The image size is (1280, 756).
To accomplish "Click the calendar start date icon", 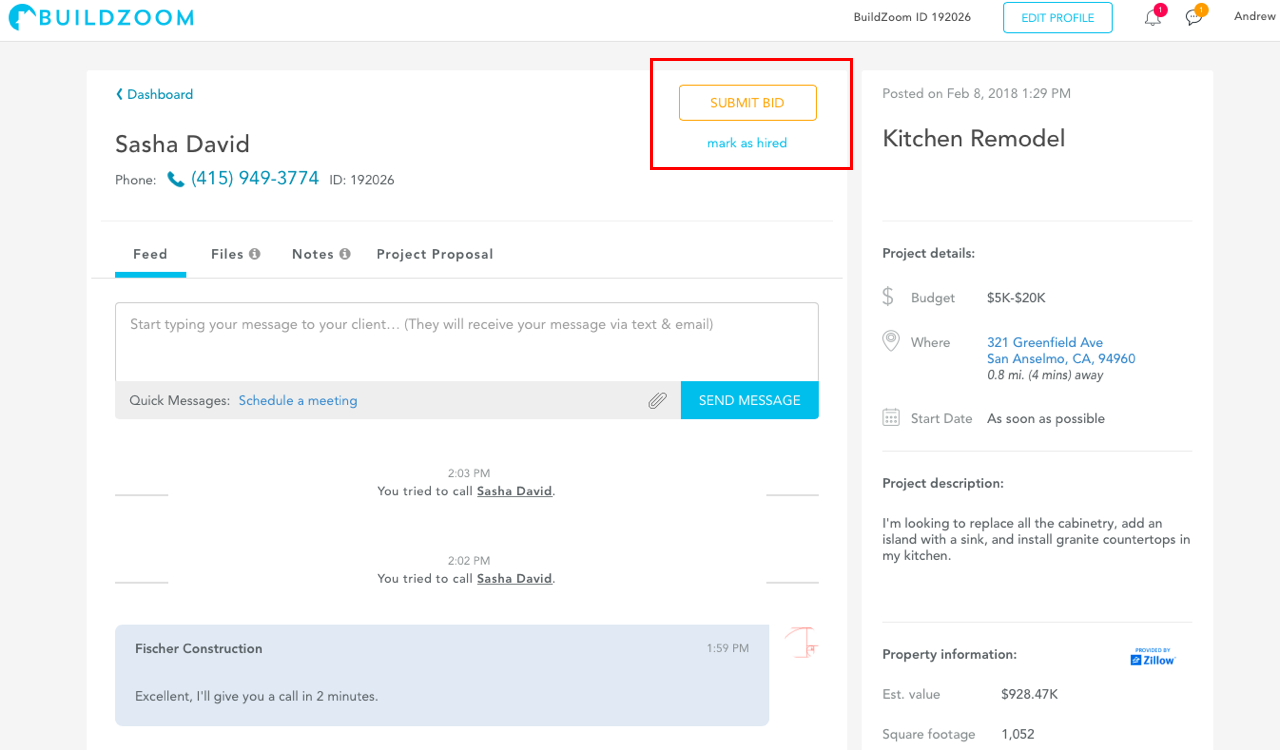I will [891, 418].
